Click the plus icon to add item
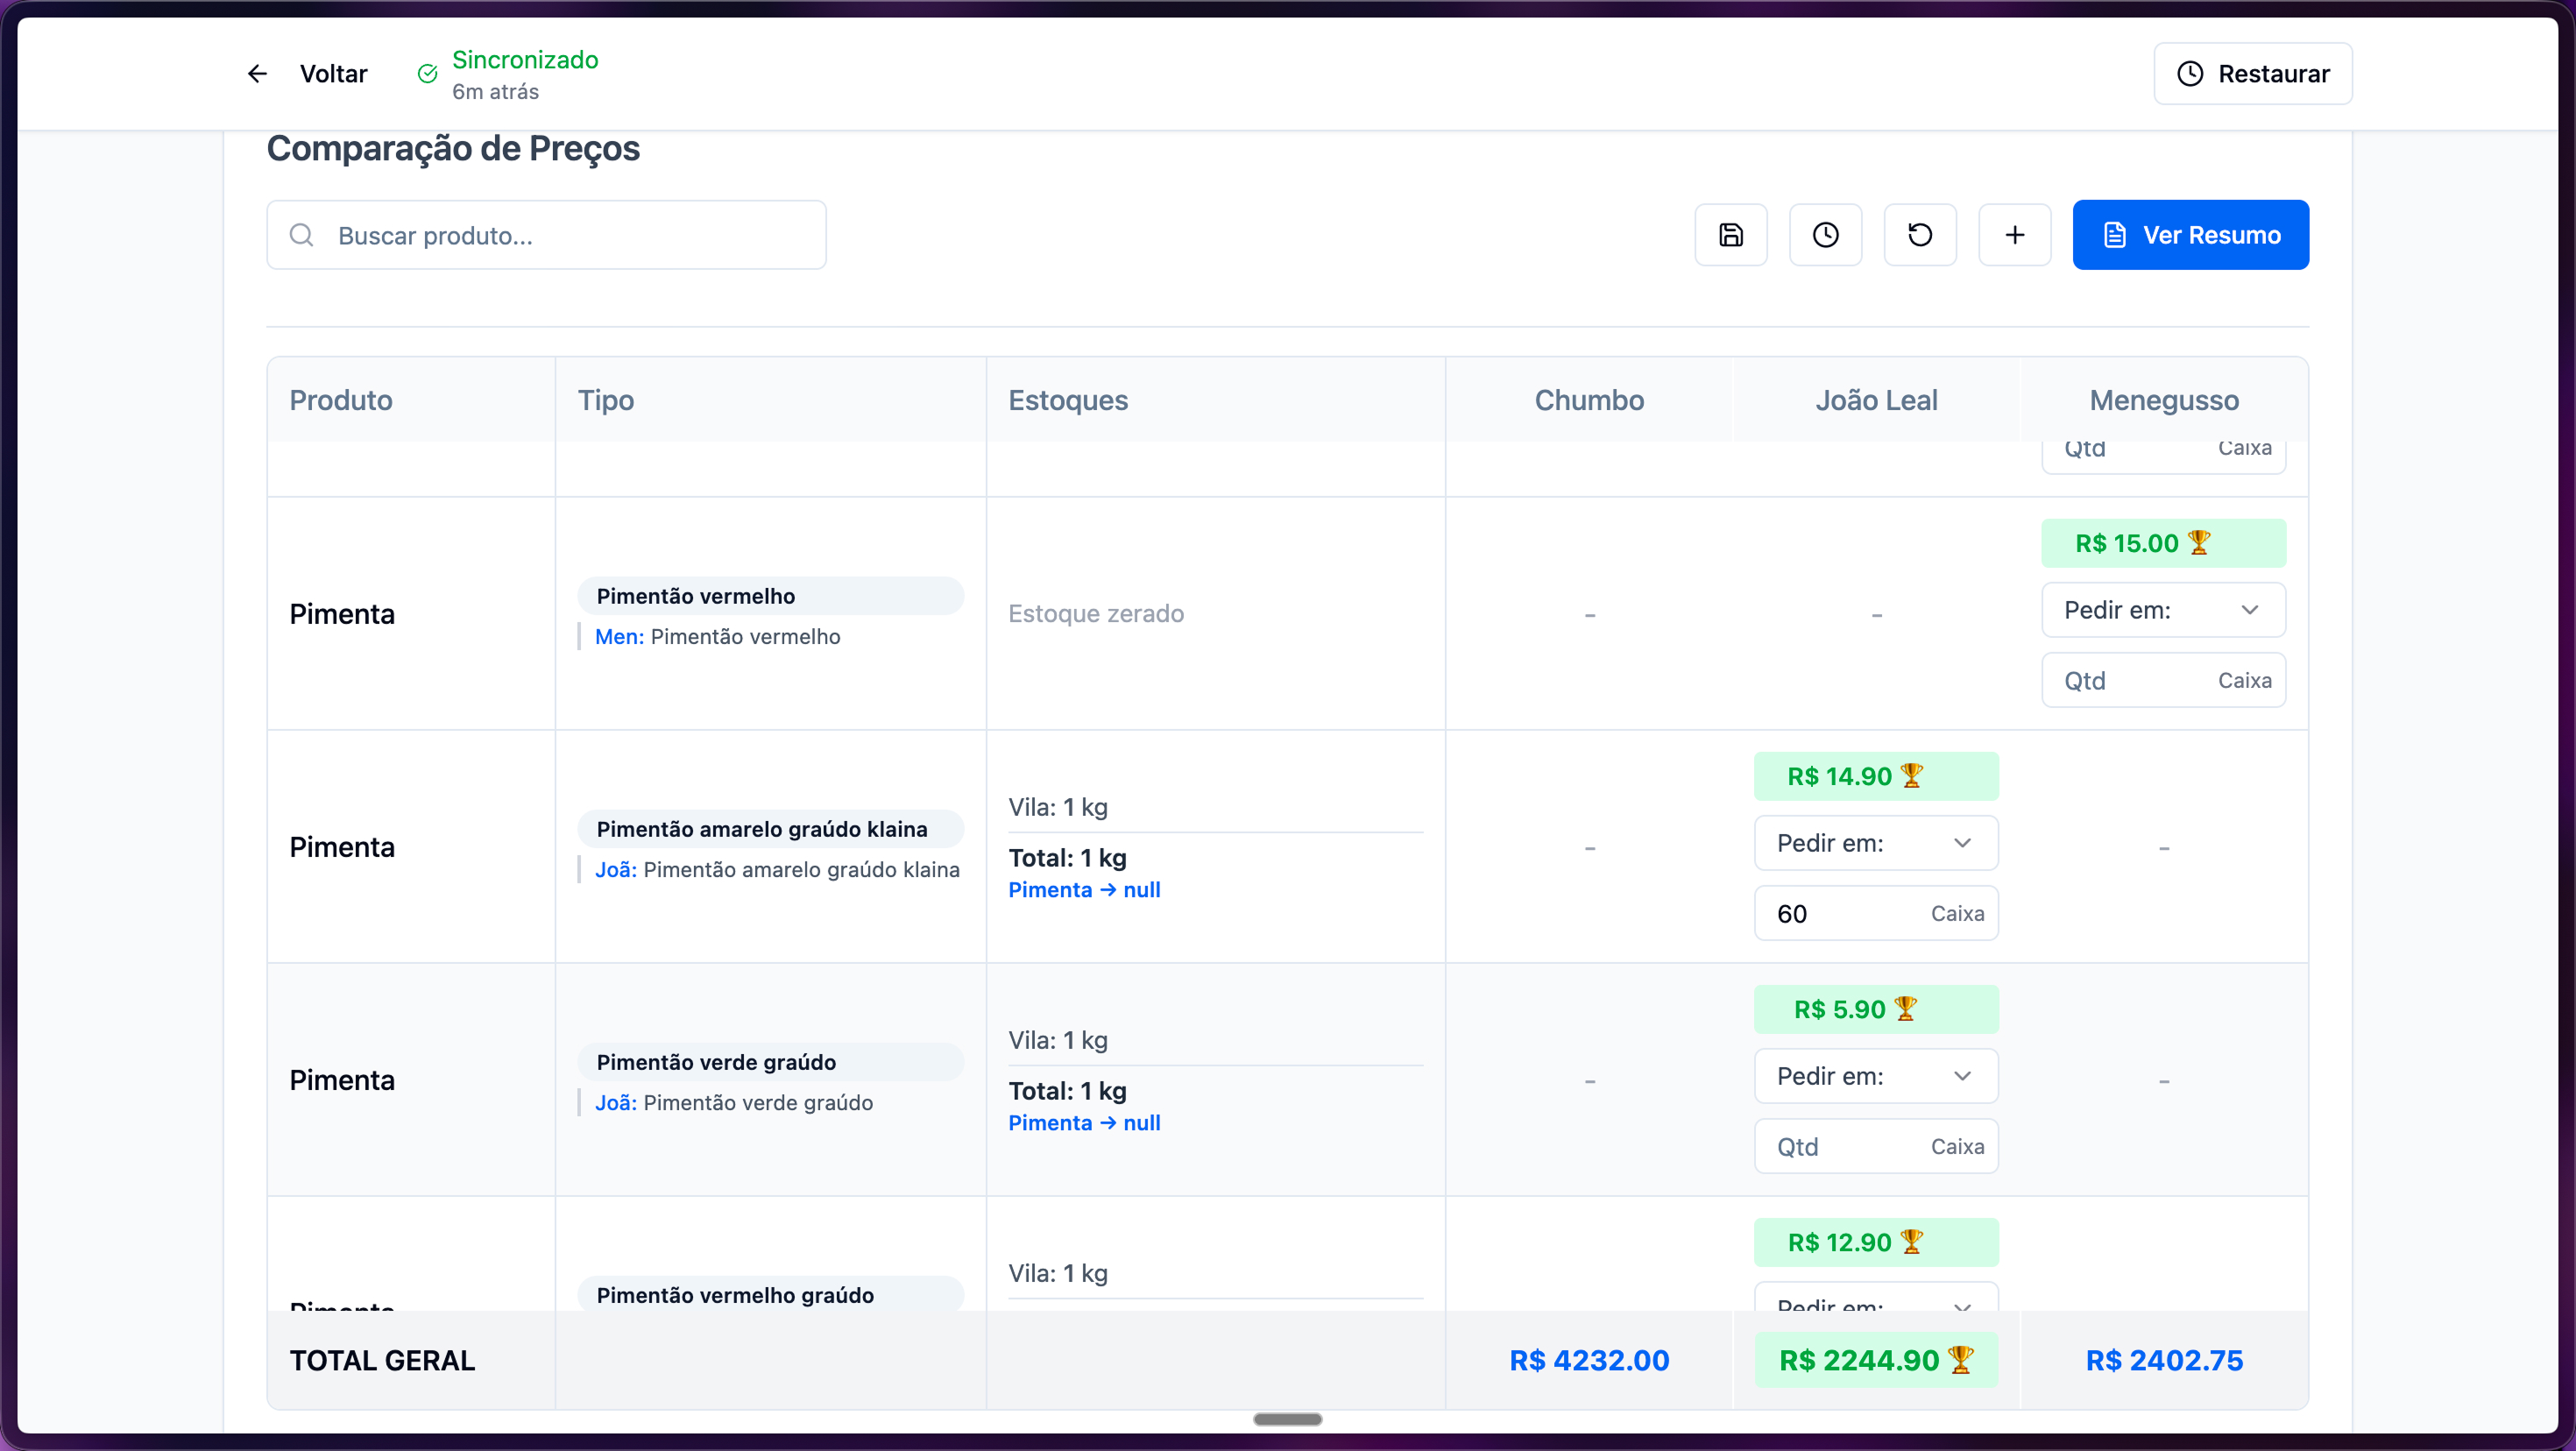 pos(2014,235)
